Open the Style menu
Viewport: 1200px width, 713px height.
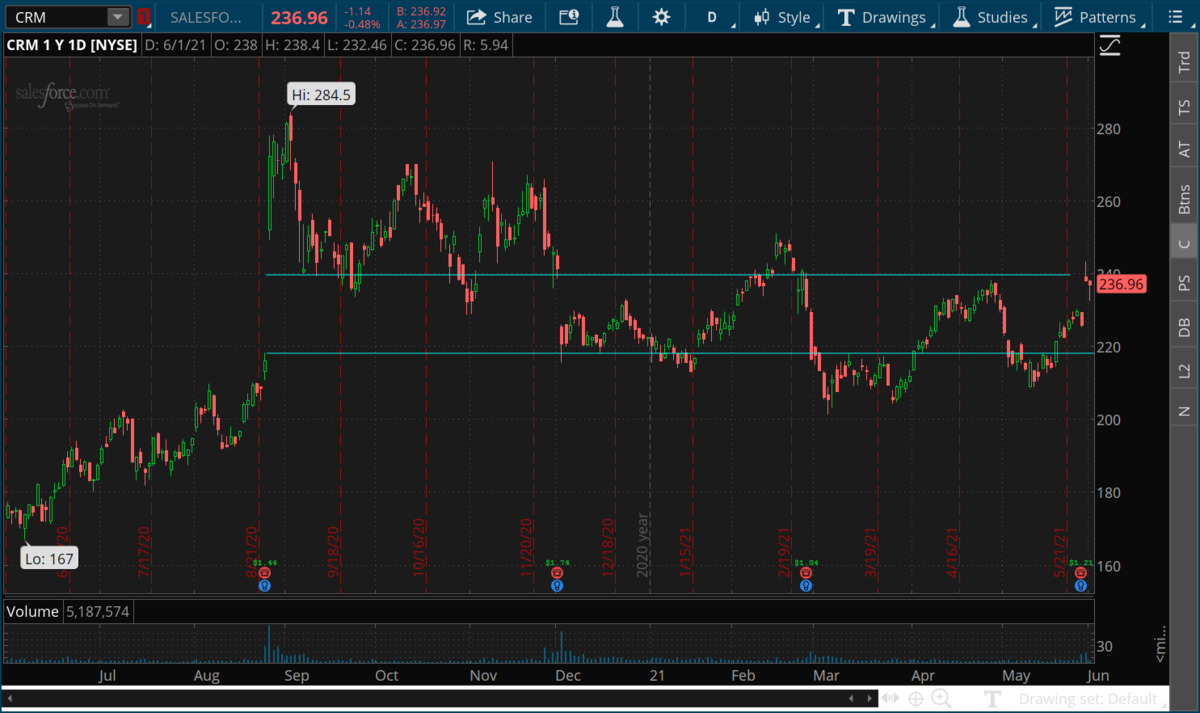click(x=787, y=17)
